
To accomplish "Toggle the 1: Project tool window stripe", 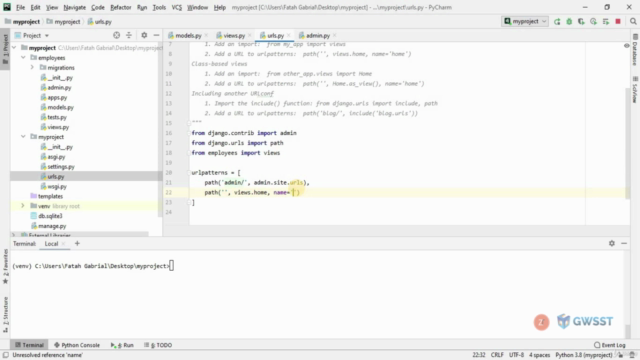I will point(5,49).
